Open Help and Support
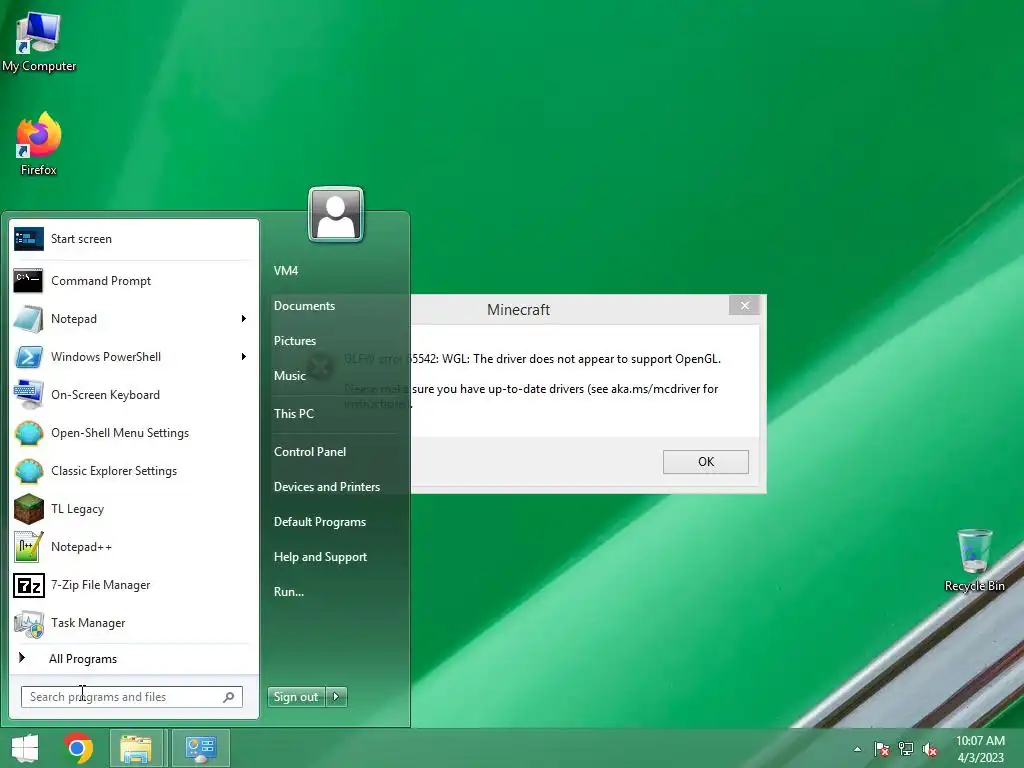This screenshot has height=768, width=1024. [x=320, y=557]
